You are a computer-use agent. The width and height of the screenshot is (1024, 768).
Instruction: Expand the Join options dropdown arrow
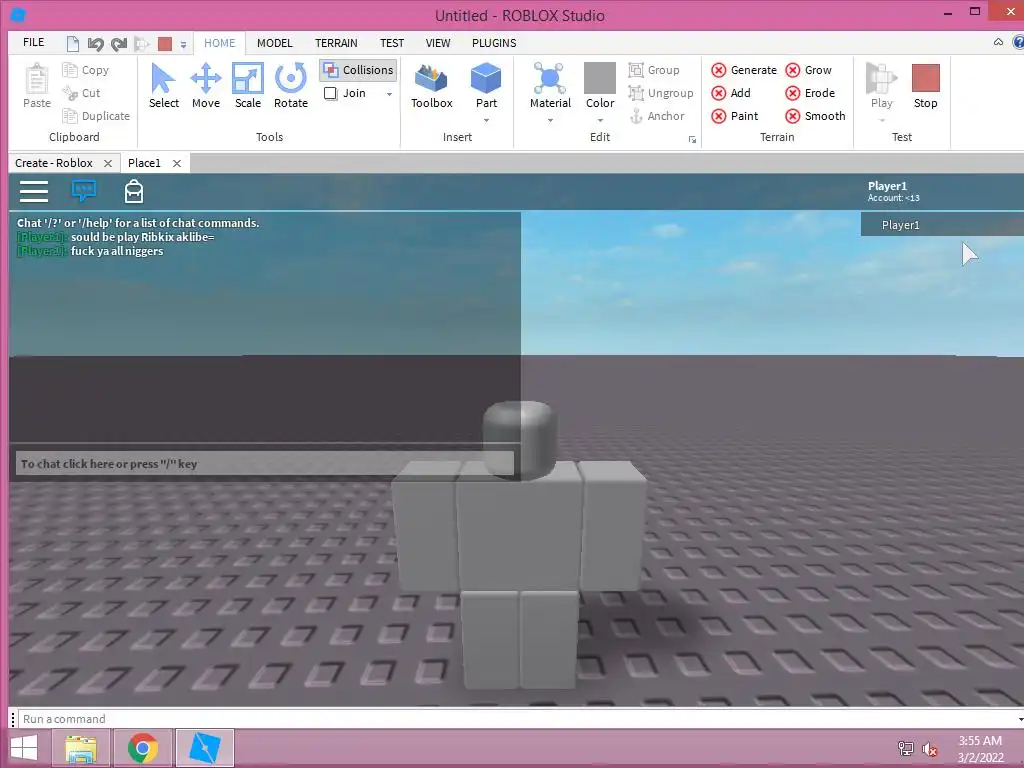pyautogui.click(x=389, y=94)
